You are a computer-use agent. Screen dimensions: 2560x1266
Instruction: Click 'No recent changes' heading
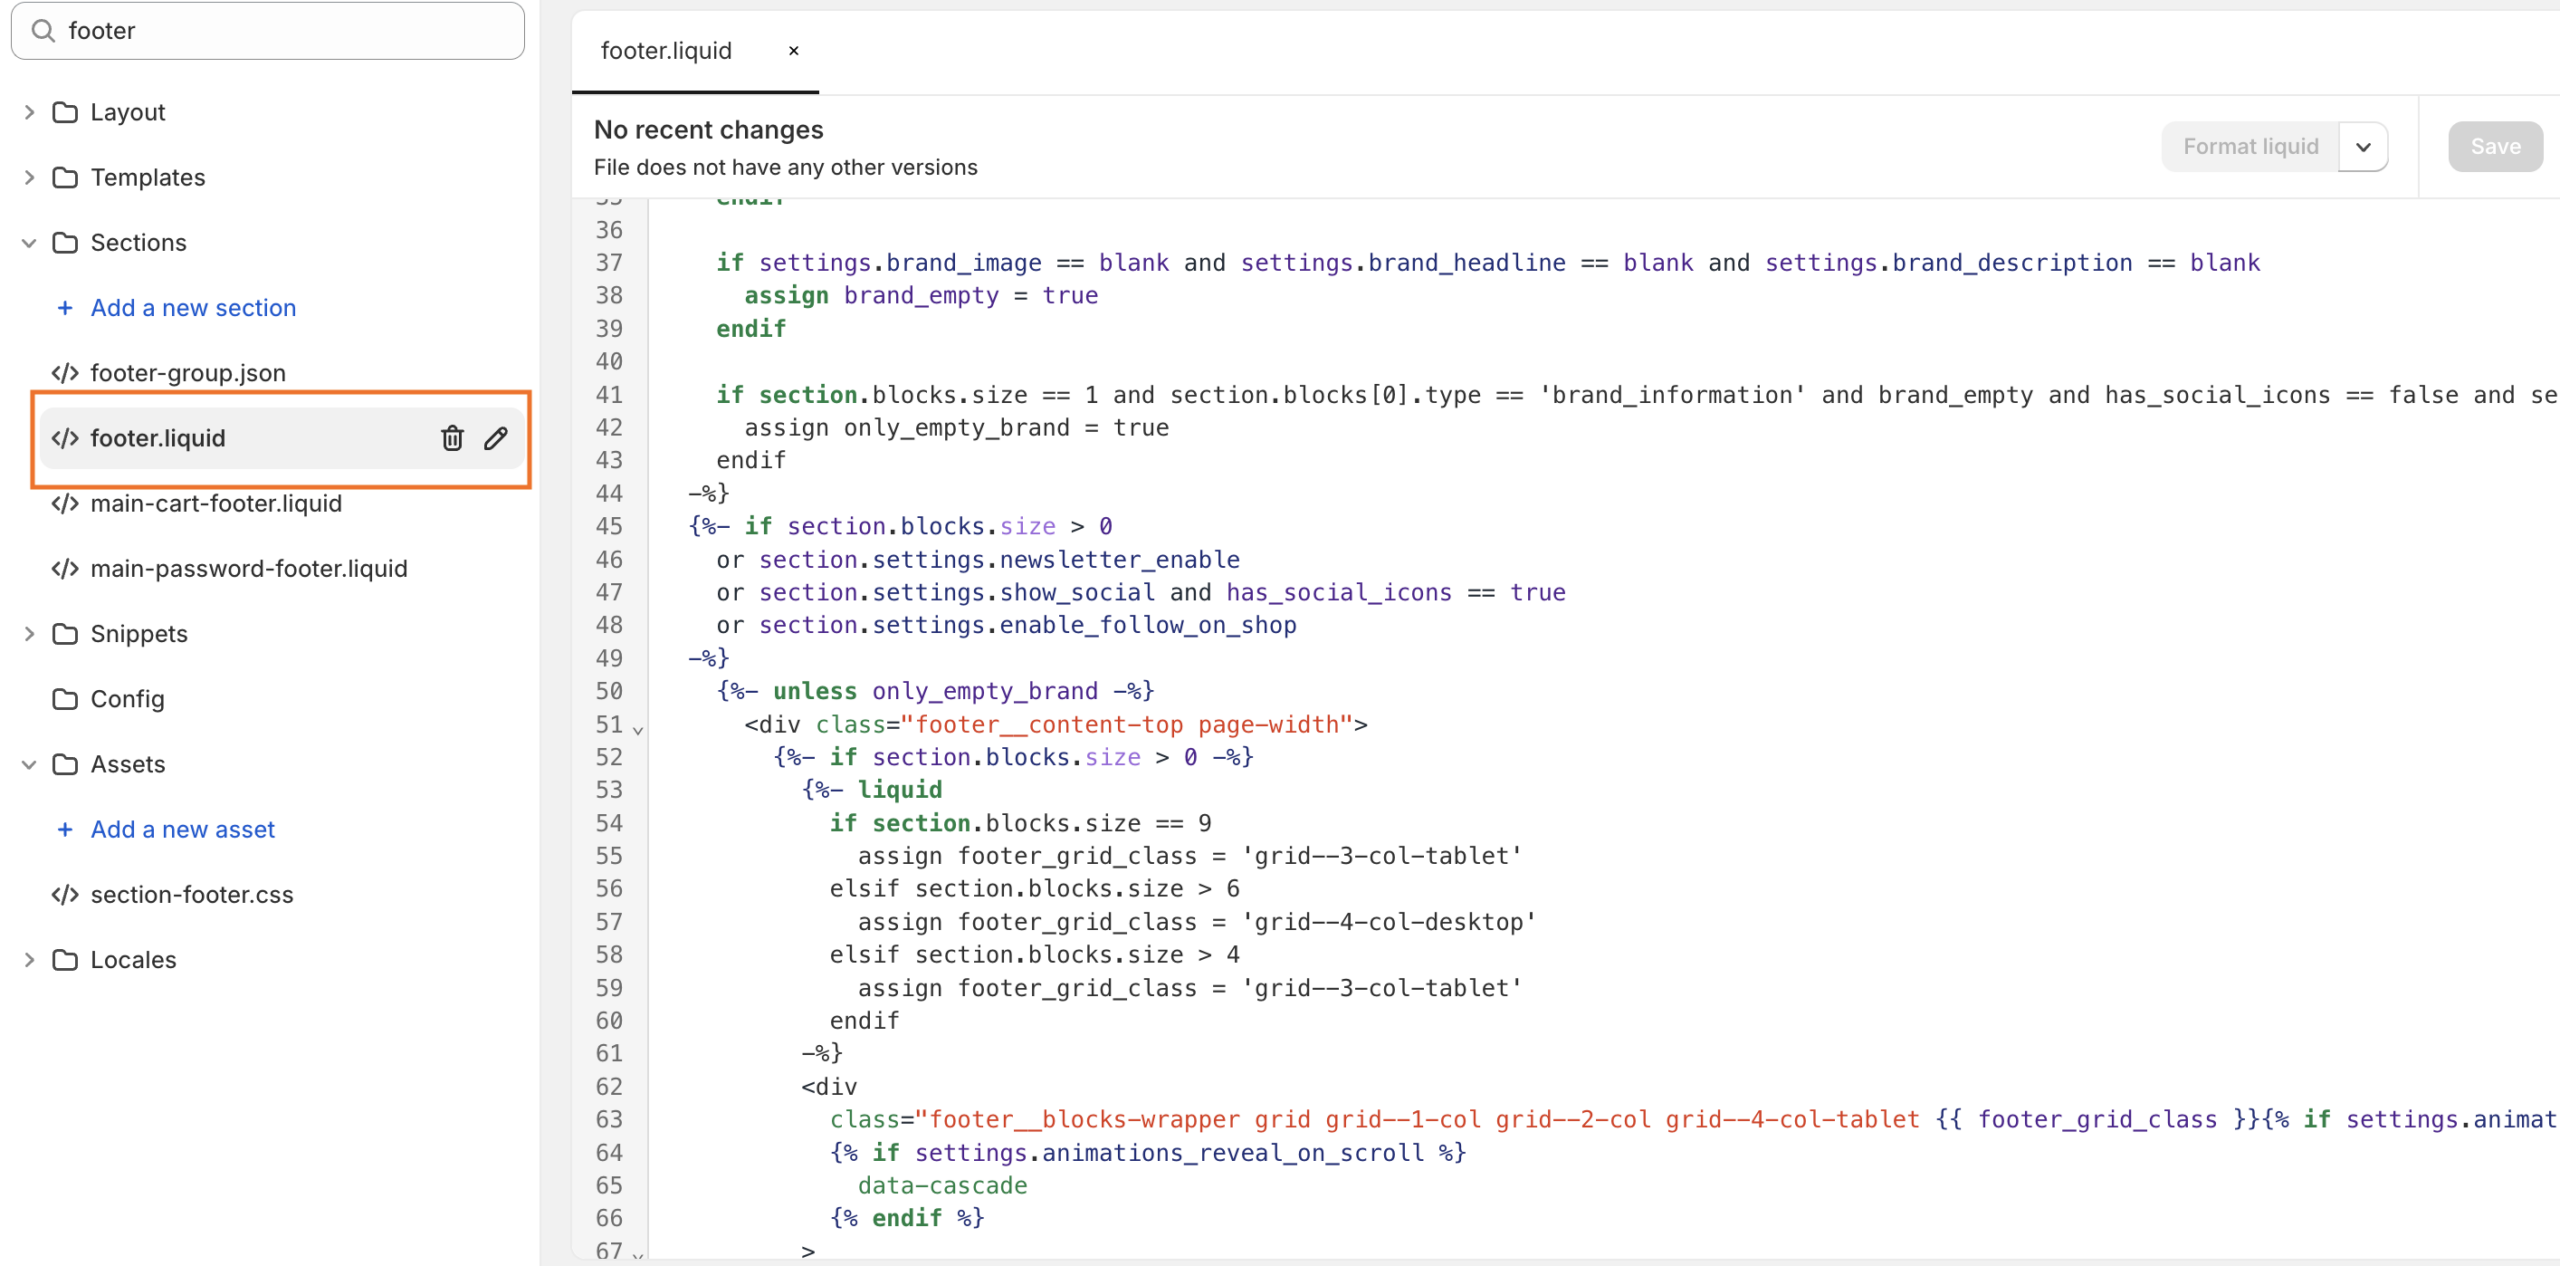[x=708, y=130]
